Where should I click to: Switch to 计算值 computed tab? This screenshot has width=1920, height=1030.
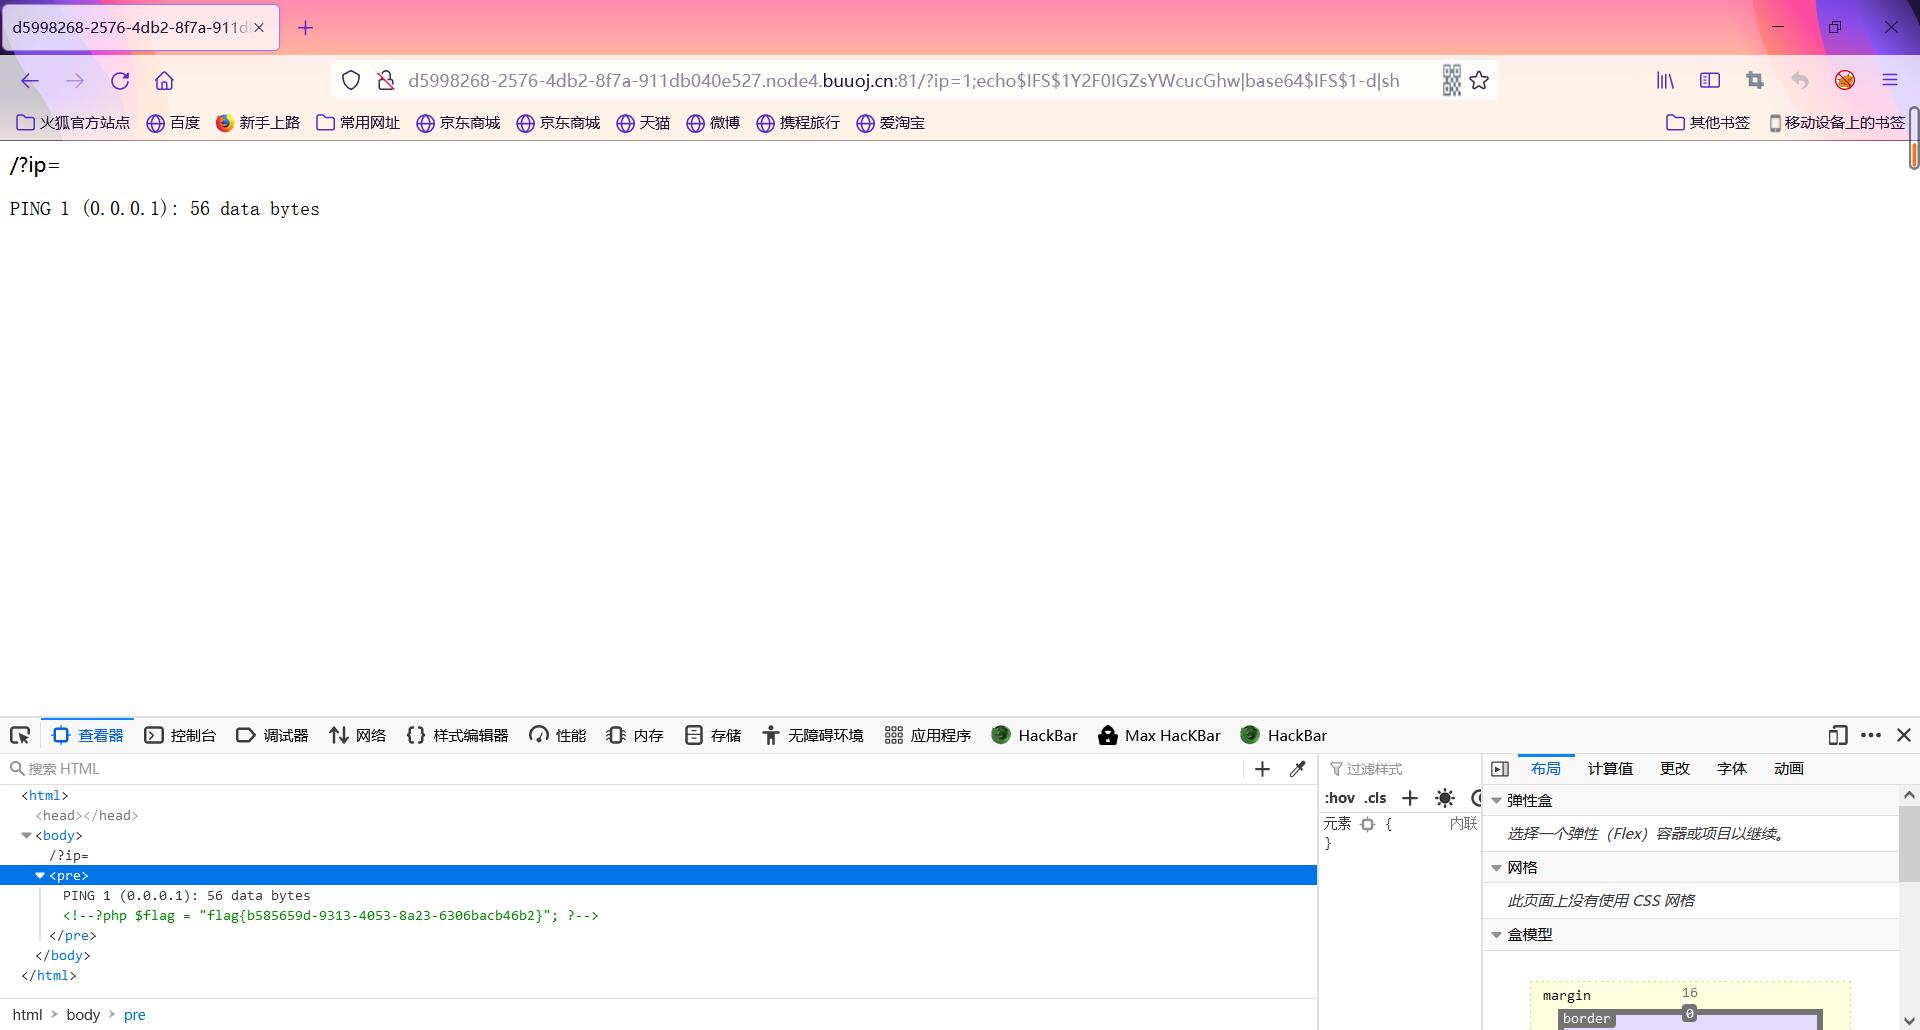[1610, 769]
